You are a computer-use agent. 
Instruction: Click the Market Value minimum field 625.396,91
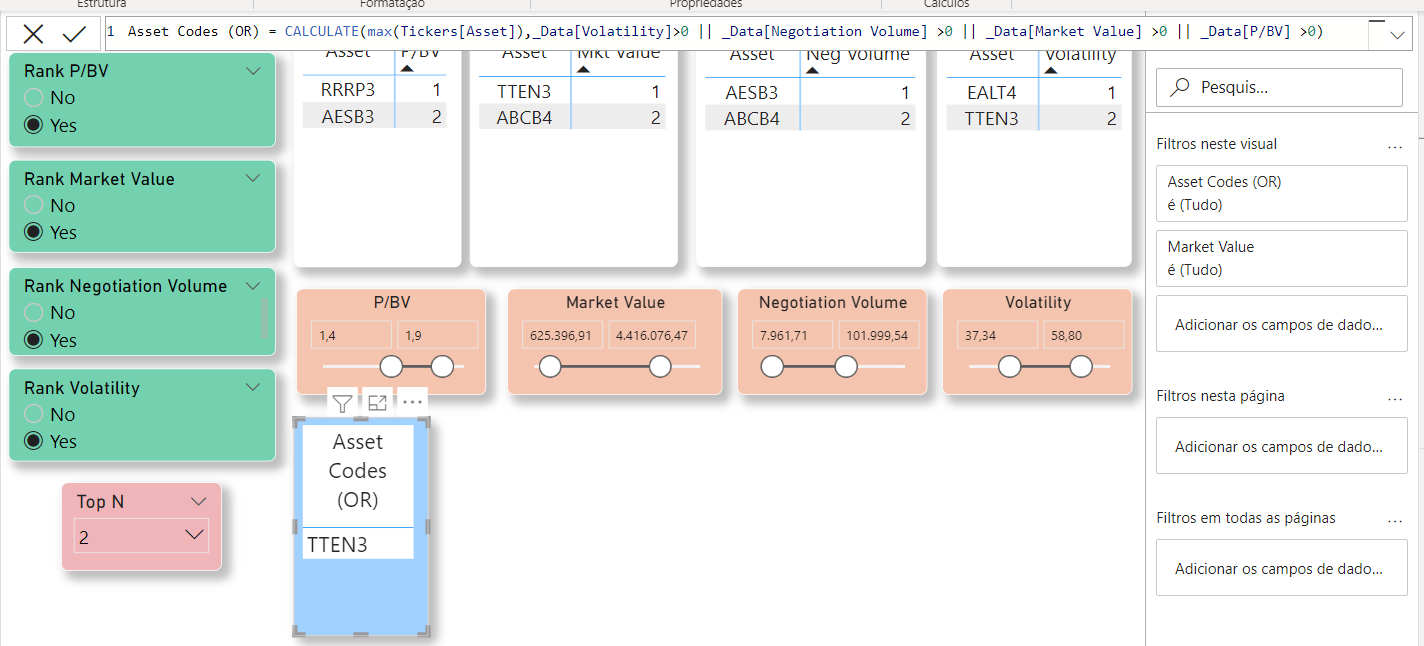click(x=563, y=336)
